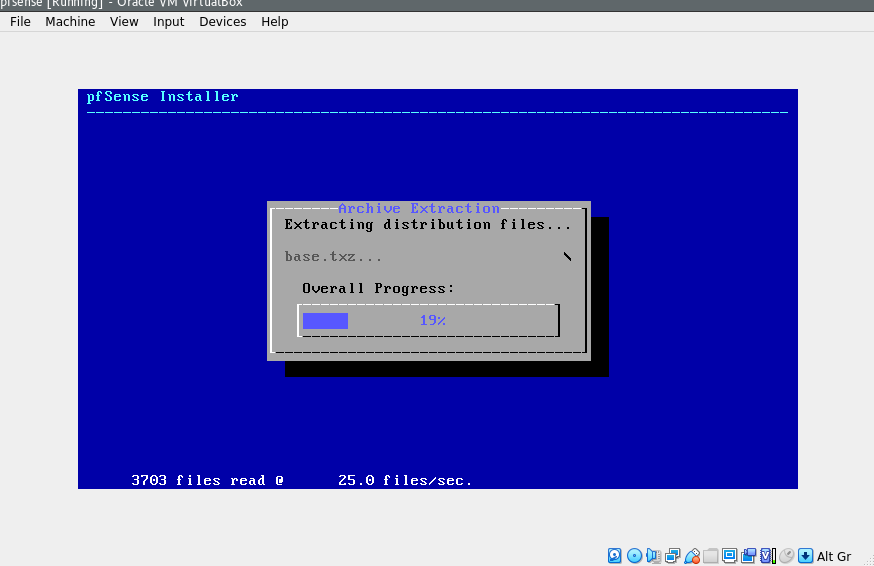
Task: Click the recording status icon
Action: point(748,556)
